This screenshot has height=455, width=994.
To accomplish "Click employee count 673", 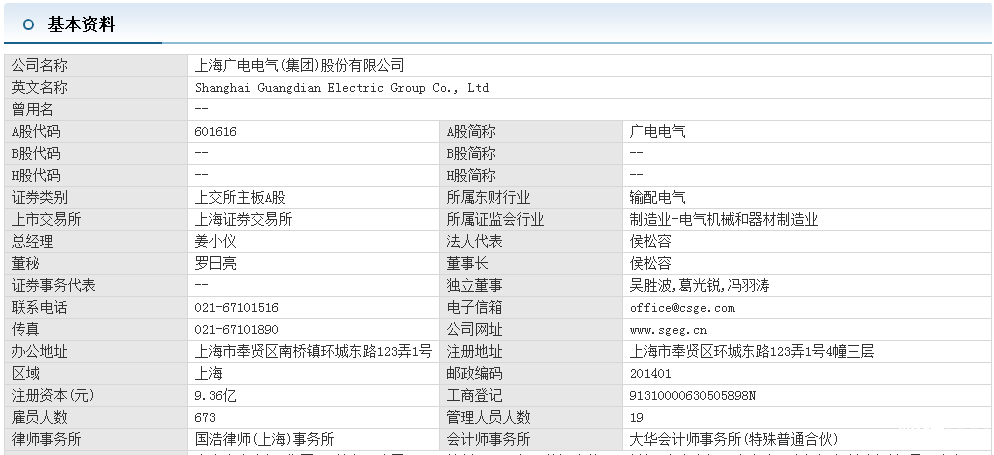I will [x=205, y=418].
